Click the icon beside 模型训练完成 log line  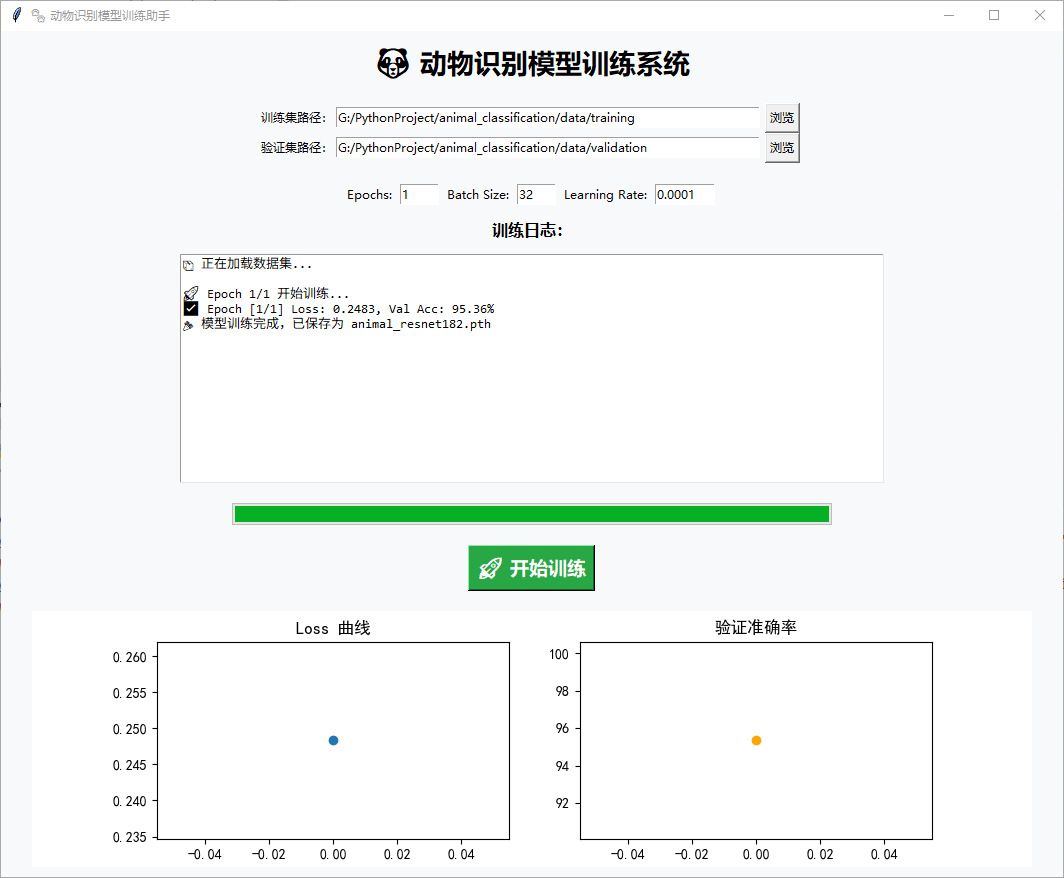pos(188,325)
